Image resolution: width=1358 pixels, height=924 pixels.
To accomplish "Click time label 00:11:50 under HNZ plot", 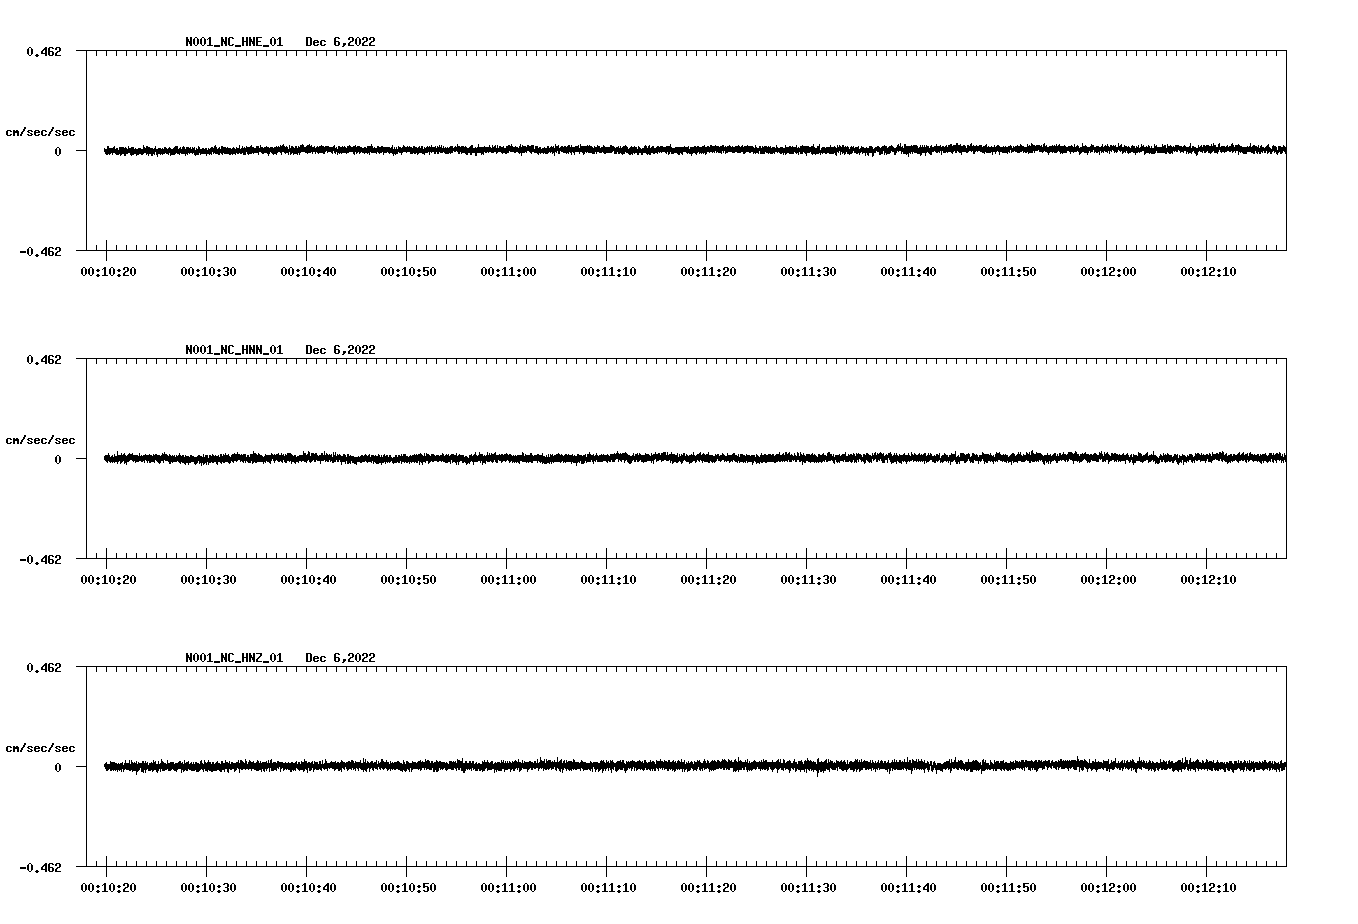I will click(1008, 888).
